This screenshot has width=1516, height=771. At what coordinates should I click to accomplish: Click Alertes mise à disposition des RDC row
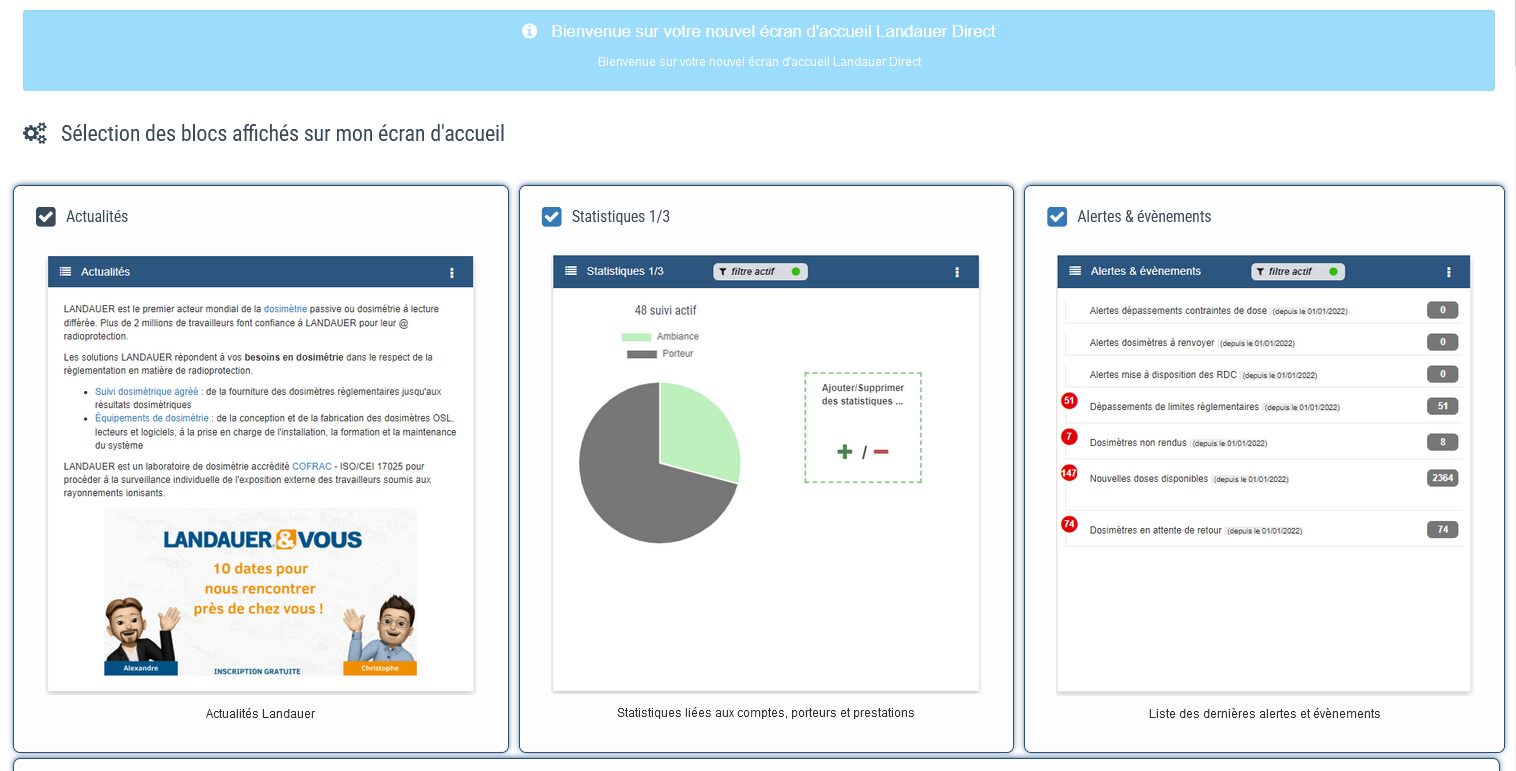[1263, 375]
